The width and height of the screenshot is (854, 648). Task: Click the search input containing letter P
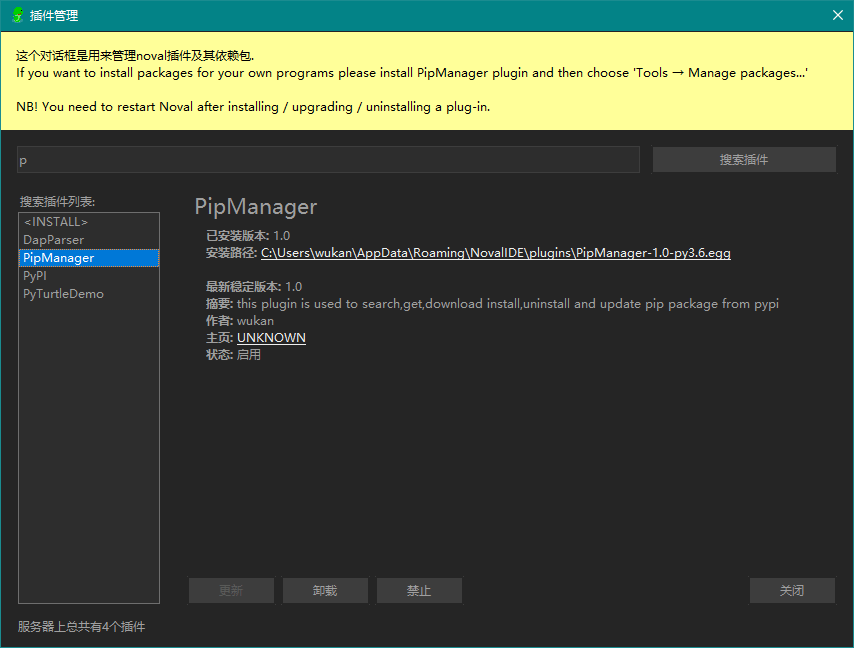point(330,159)
